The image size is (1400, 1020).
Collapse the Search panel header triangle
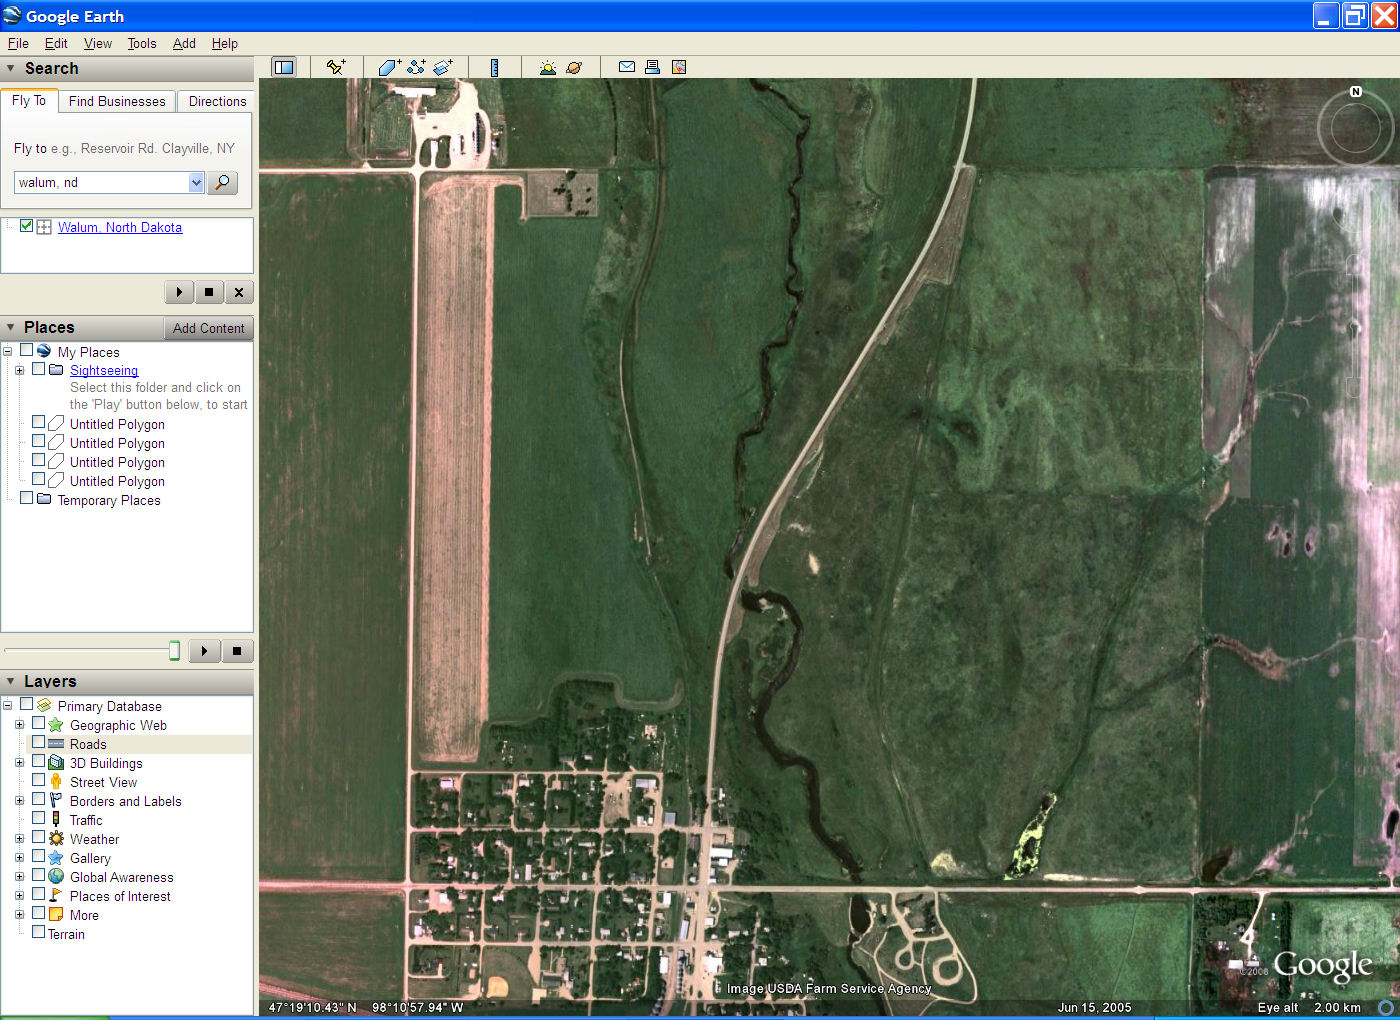[11, 69]
